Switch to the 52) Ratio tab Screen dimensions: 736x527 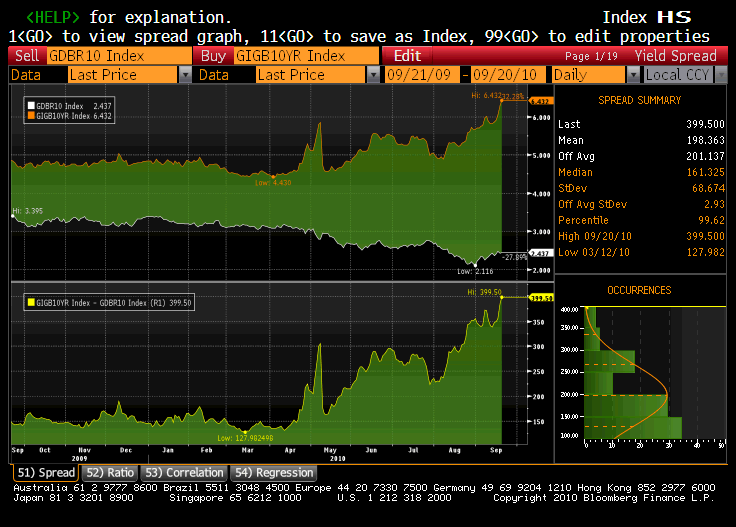(109, 472)
